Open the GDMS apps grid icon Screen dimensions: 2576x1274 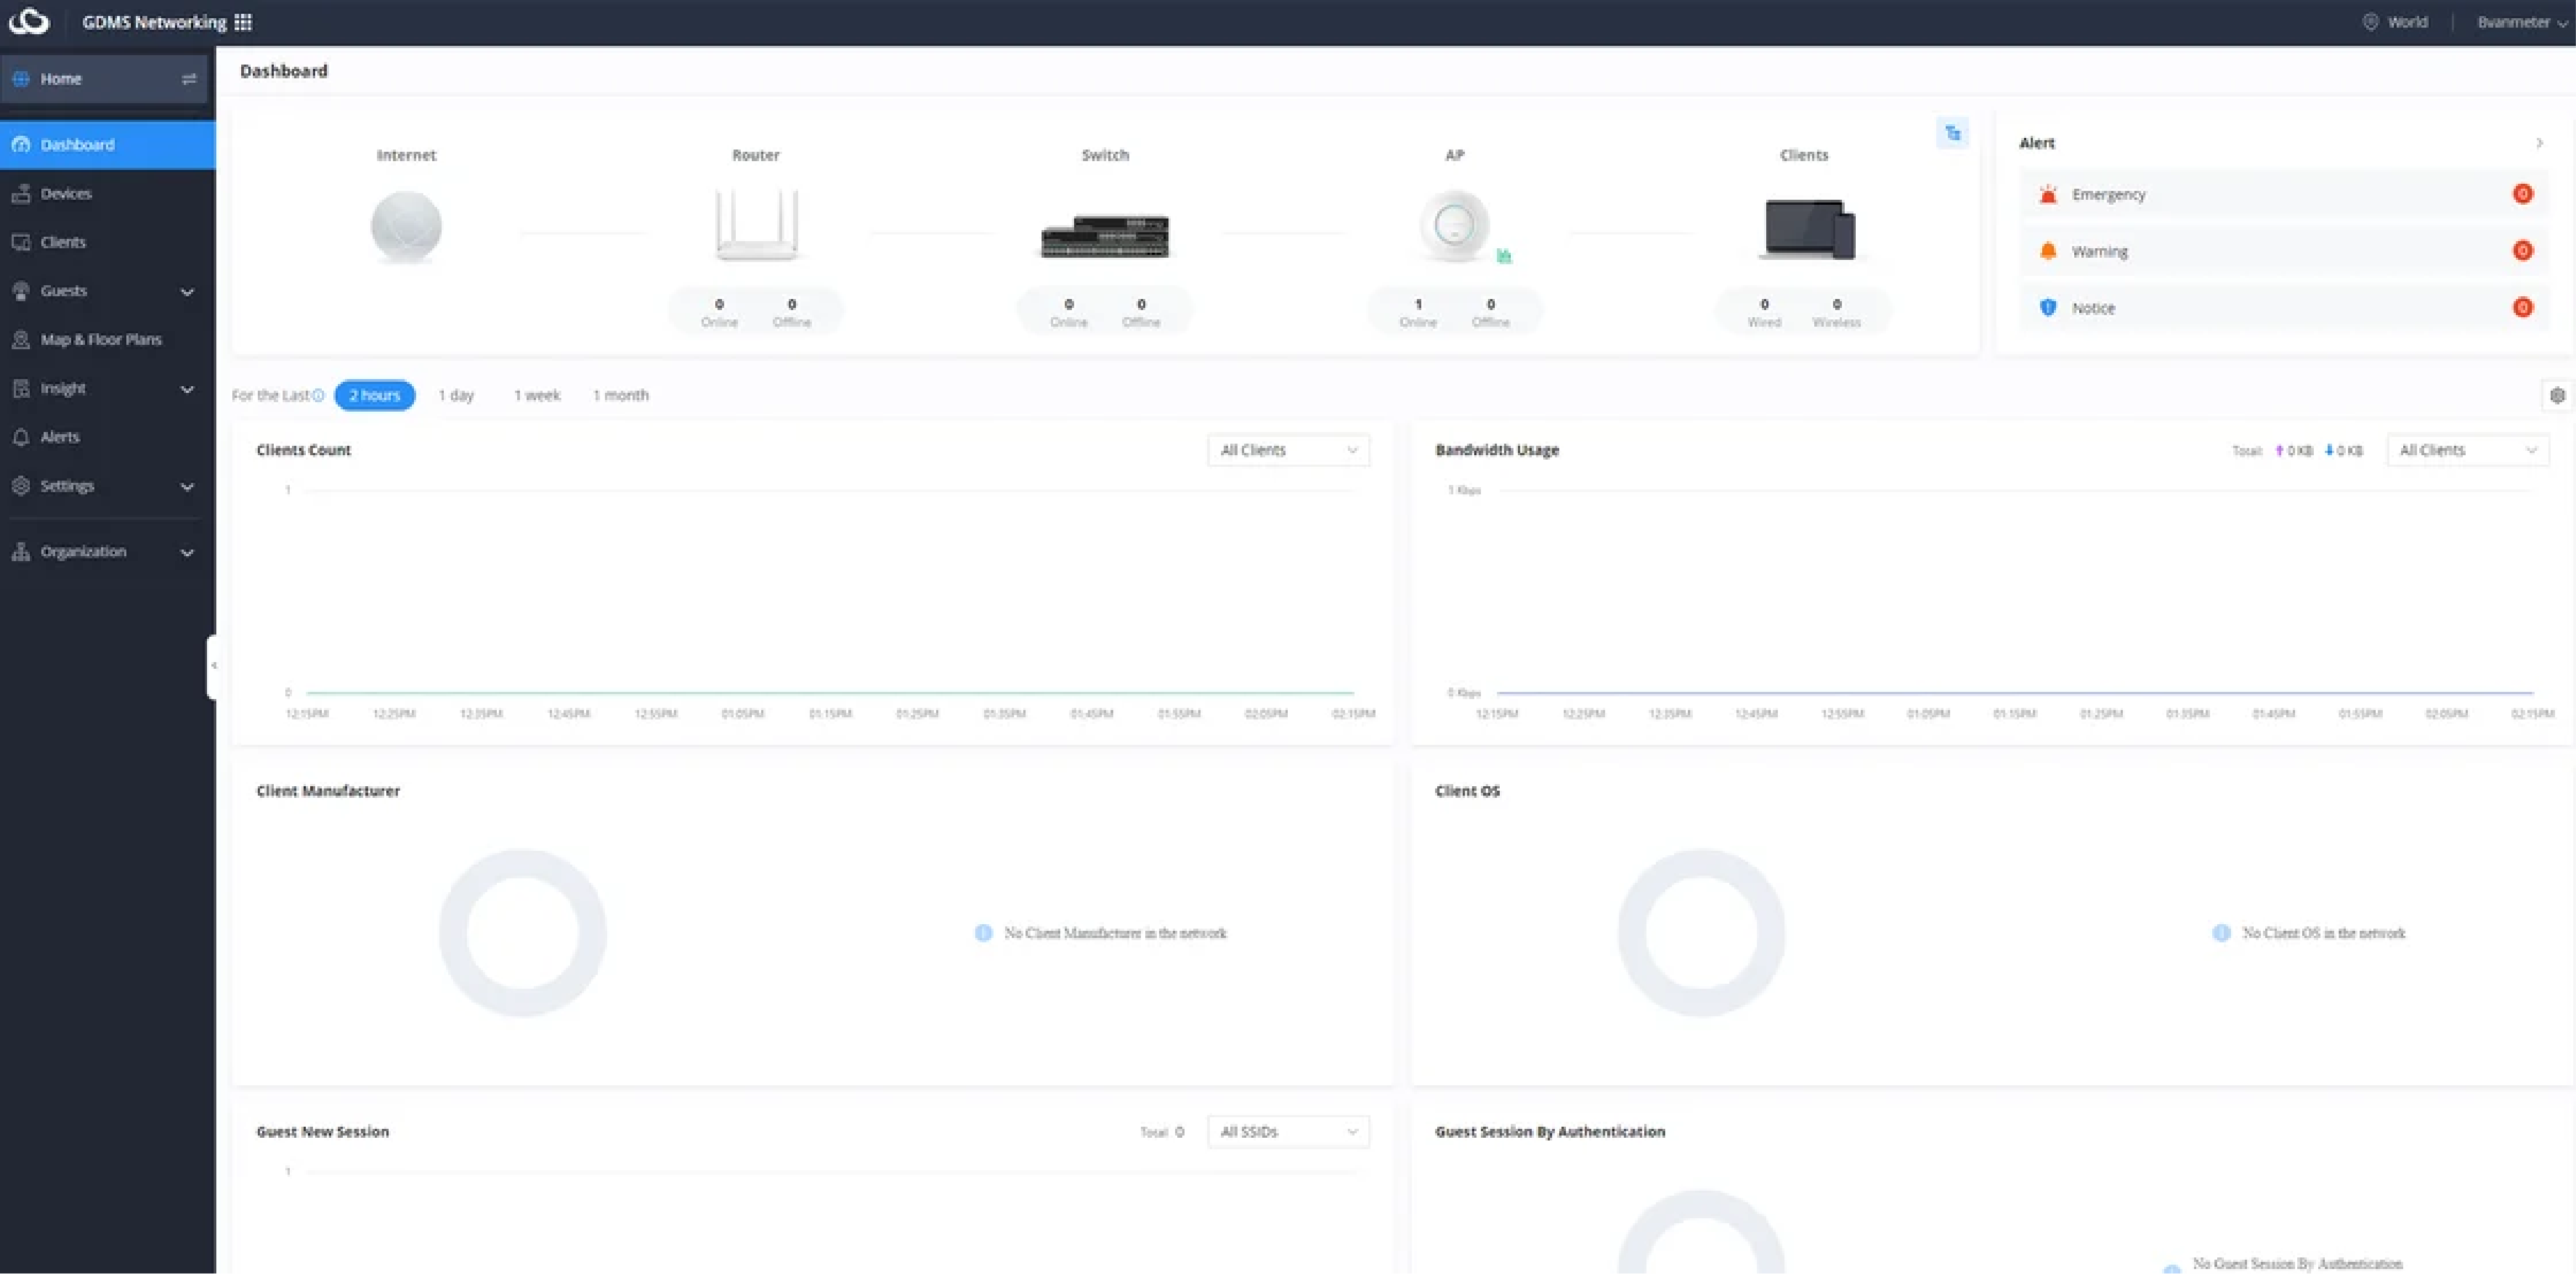[x=243, y=22]
